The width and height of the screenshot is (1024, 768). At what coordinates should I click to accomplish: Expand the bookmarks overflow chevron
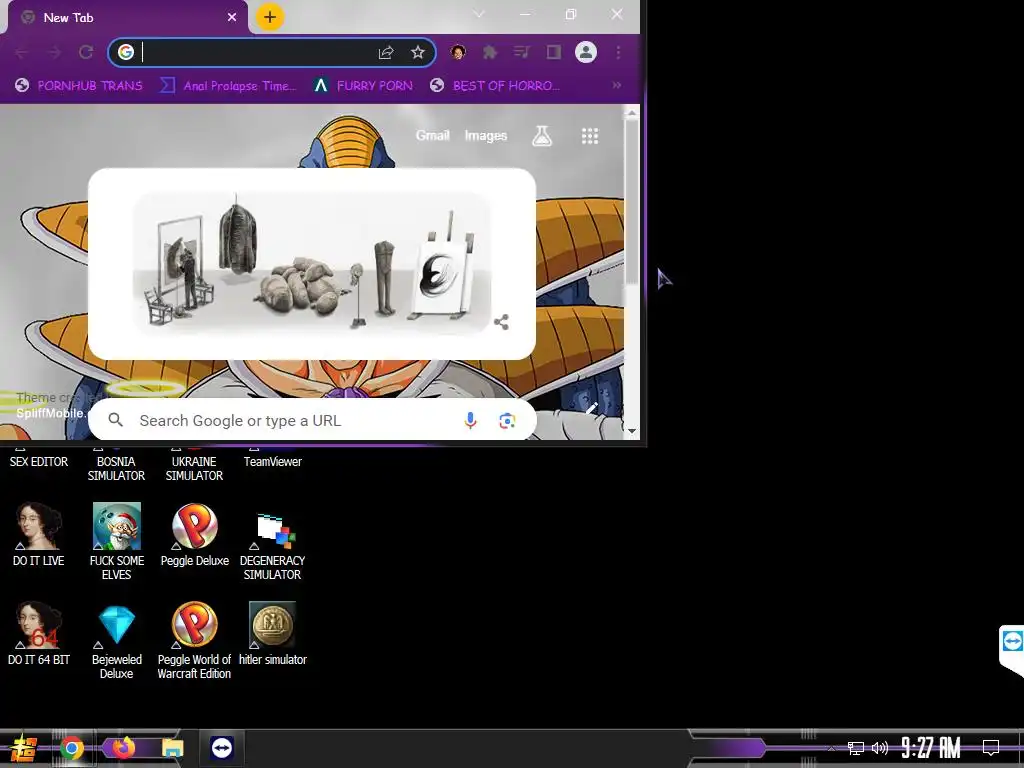[x=616, y=86]
